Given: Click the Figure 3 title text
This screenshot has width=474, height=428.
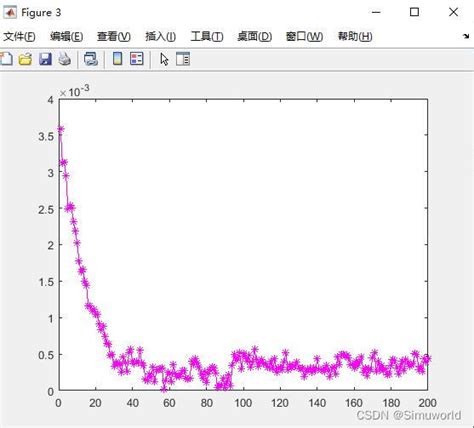Looking at the screenshot, I should point(41,13).
